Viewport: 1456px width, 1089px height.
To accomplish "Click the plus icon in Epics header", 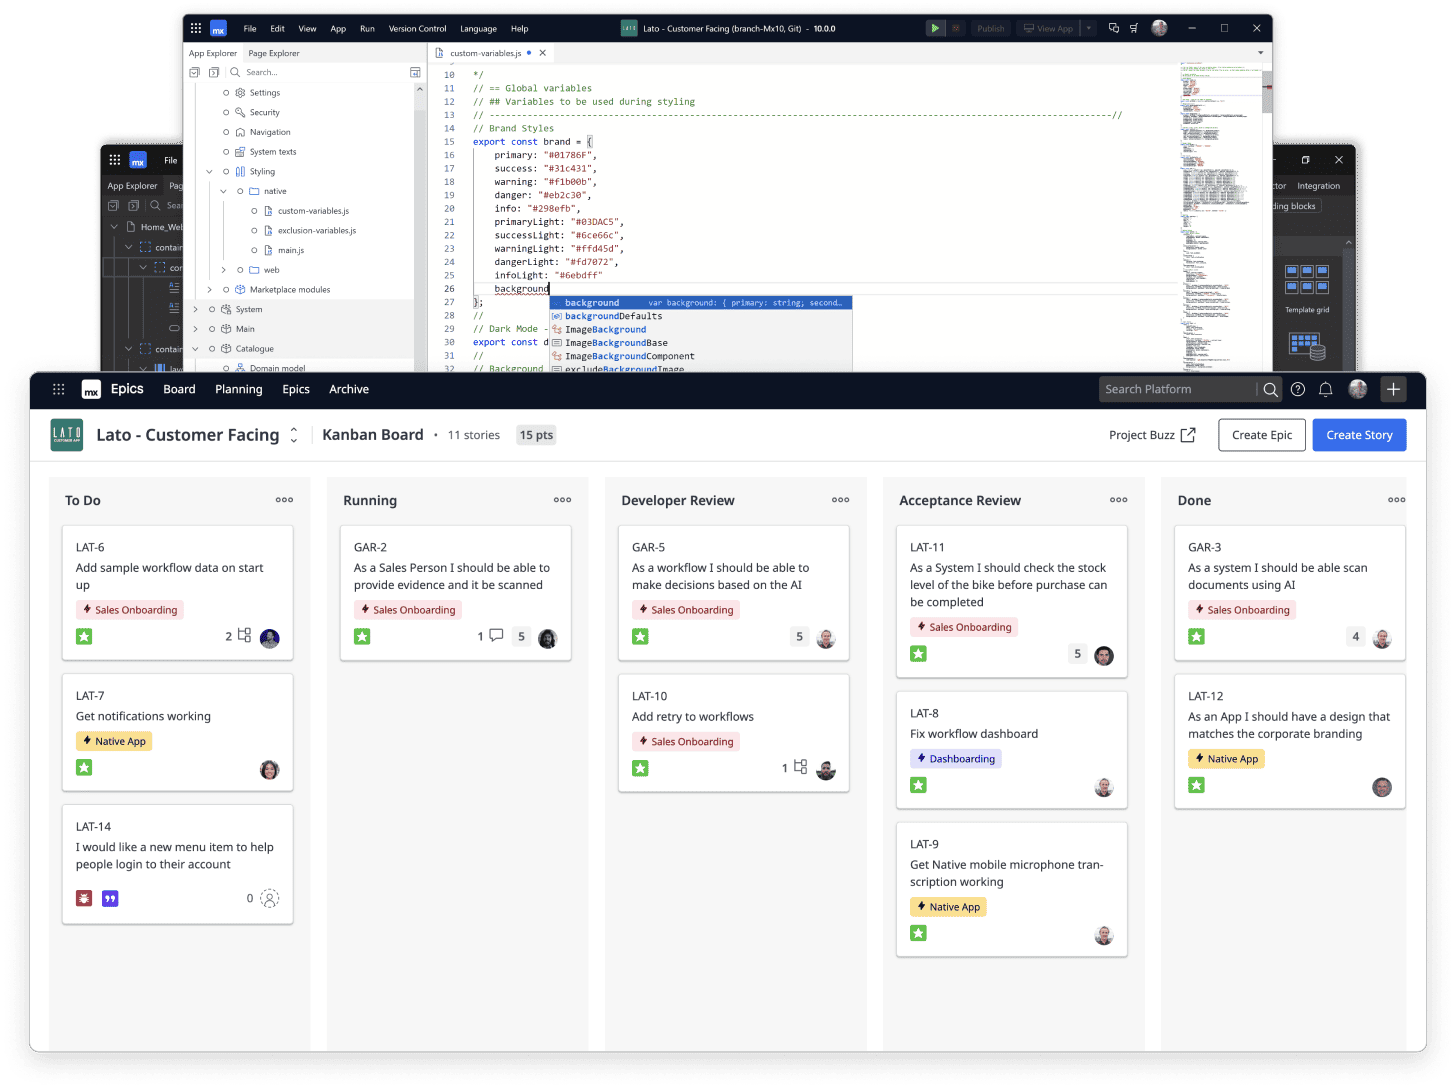I will [1393, 389].
